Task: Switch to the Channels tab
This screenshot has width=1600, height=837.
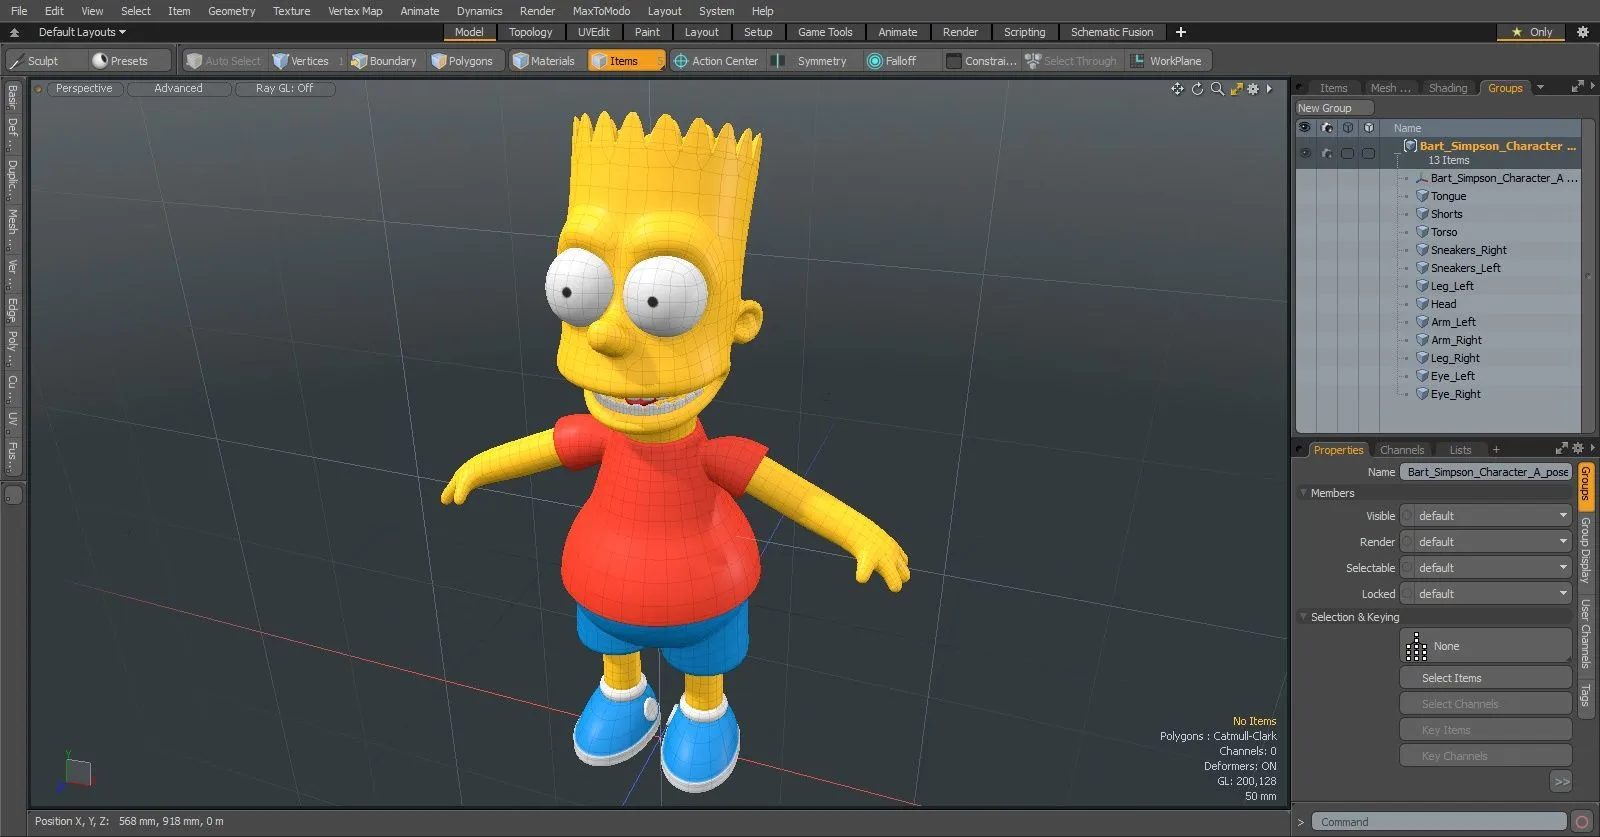Action: pyautogui.click(x=1401, y=450)
